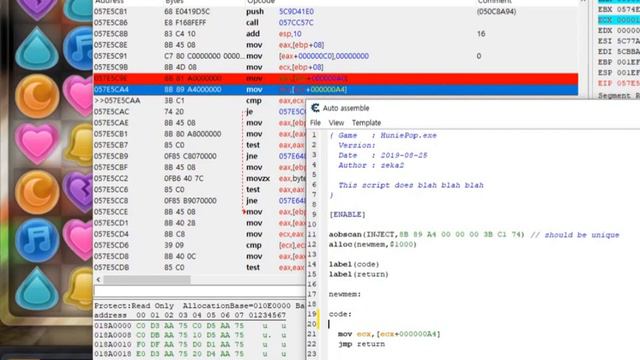Select the jne row at address 057E5CB9
640x360 pixels.
(x=200, y=156)
